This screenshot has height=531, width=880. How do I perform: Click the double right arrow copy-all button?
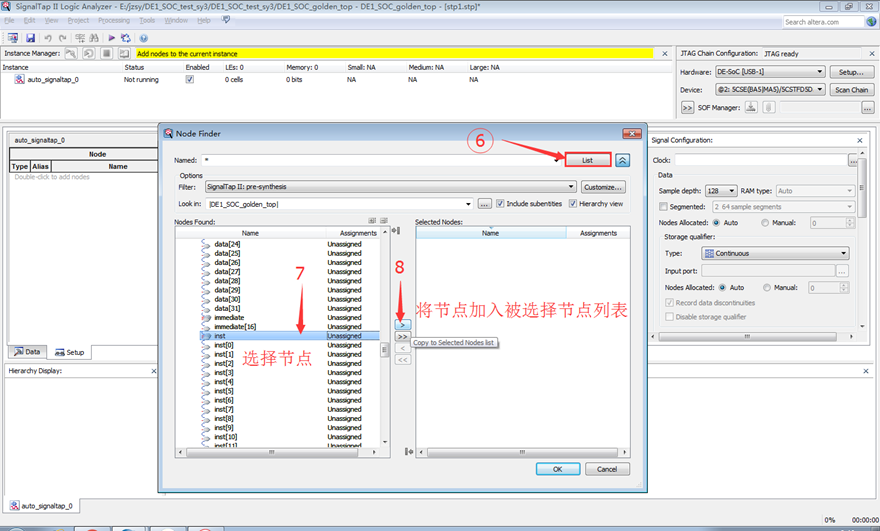click(402, 336)
